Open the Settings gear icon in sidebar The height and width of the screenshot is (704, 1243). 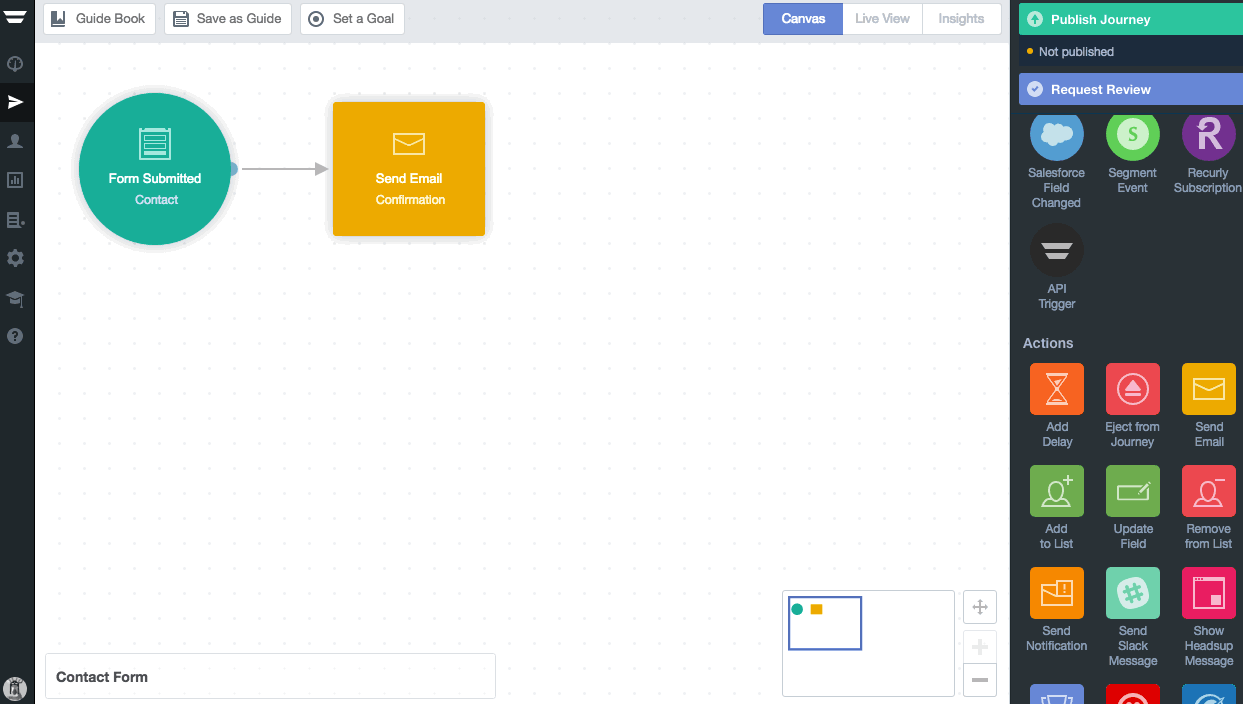pyautogui.click(x=15, y=258)
